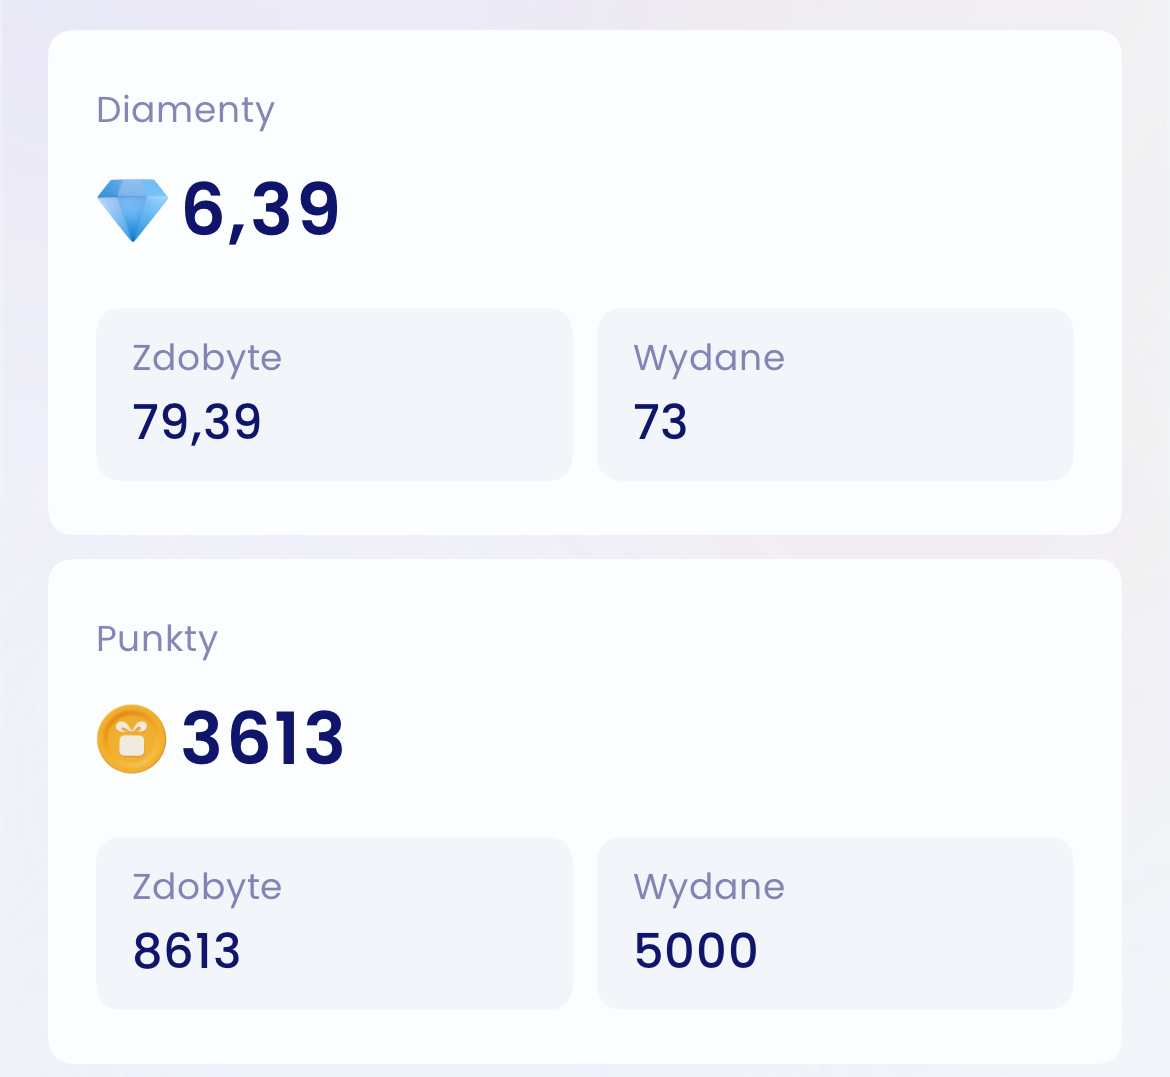Tap the diamond balance 6,39
Image resolution: width=1170 pixels, height=1077 pixels.
261,210
